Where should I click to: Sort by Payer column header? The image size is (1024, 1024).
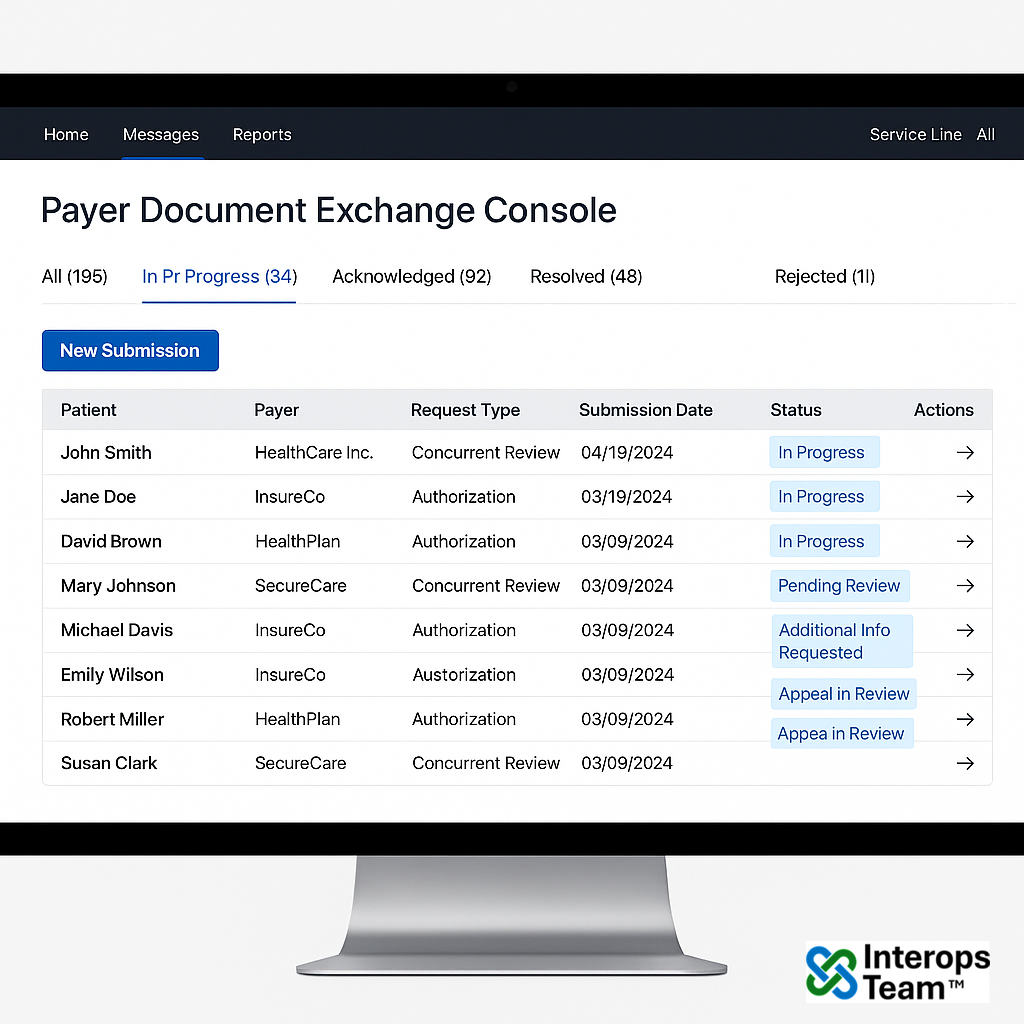click(x=276, y=410)
